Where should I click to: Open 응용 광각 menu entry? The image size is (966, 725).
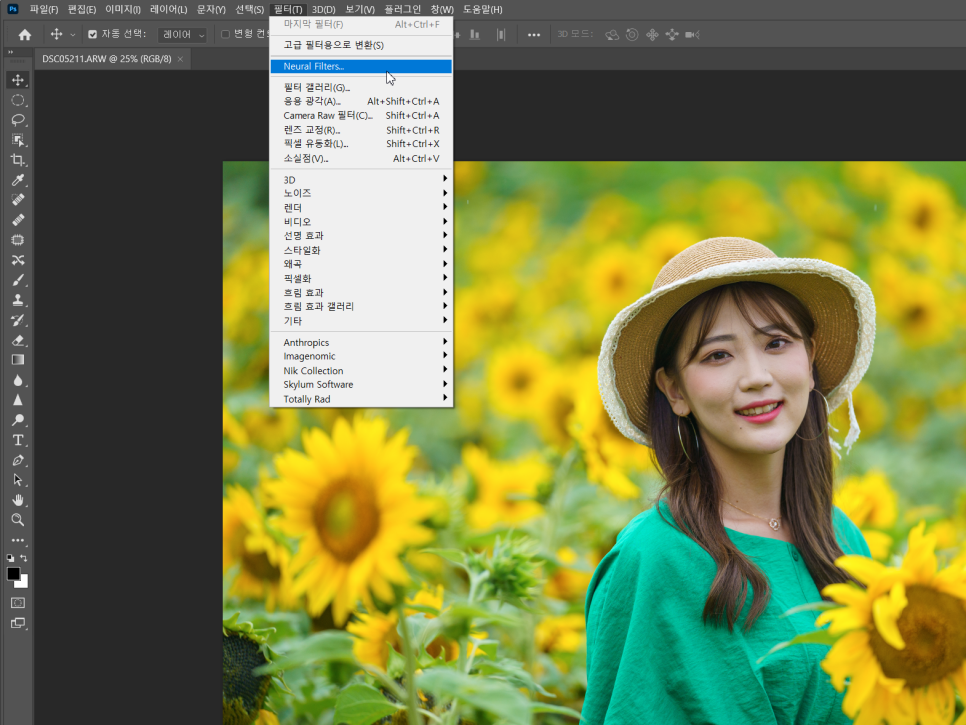(361, 101)
